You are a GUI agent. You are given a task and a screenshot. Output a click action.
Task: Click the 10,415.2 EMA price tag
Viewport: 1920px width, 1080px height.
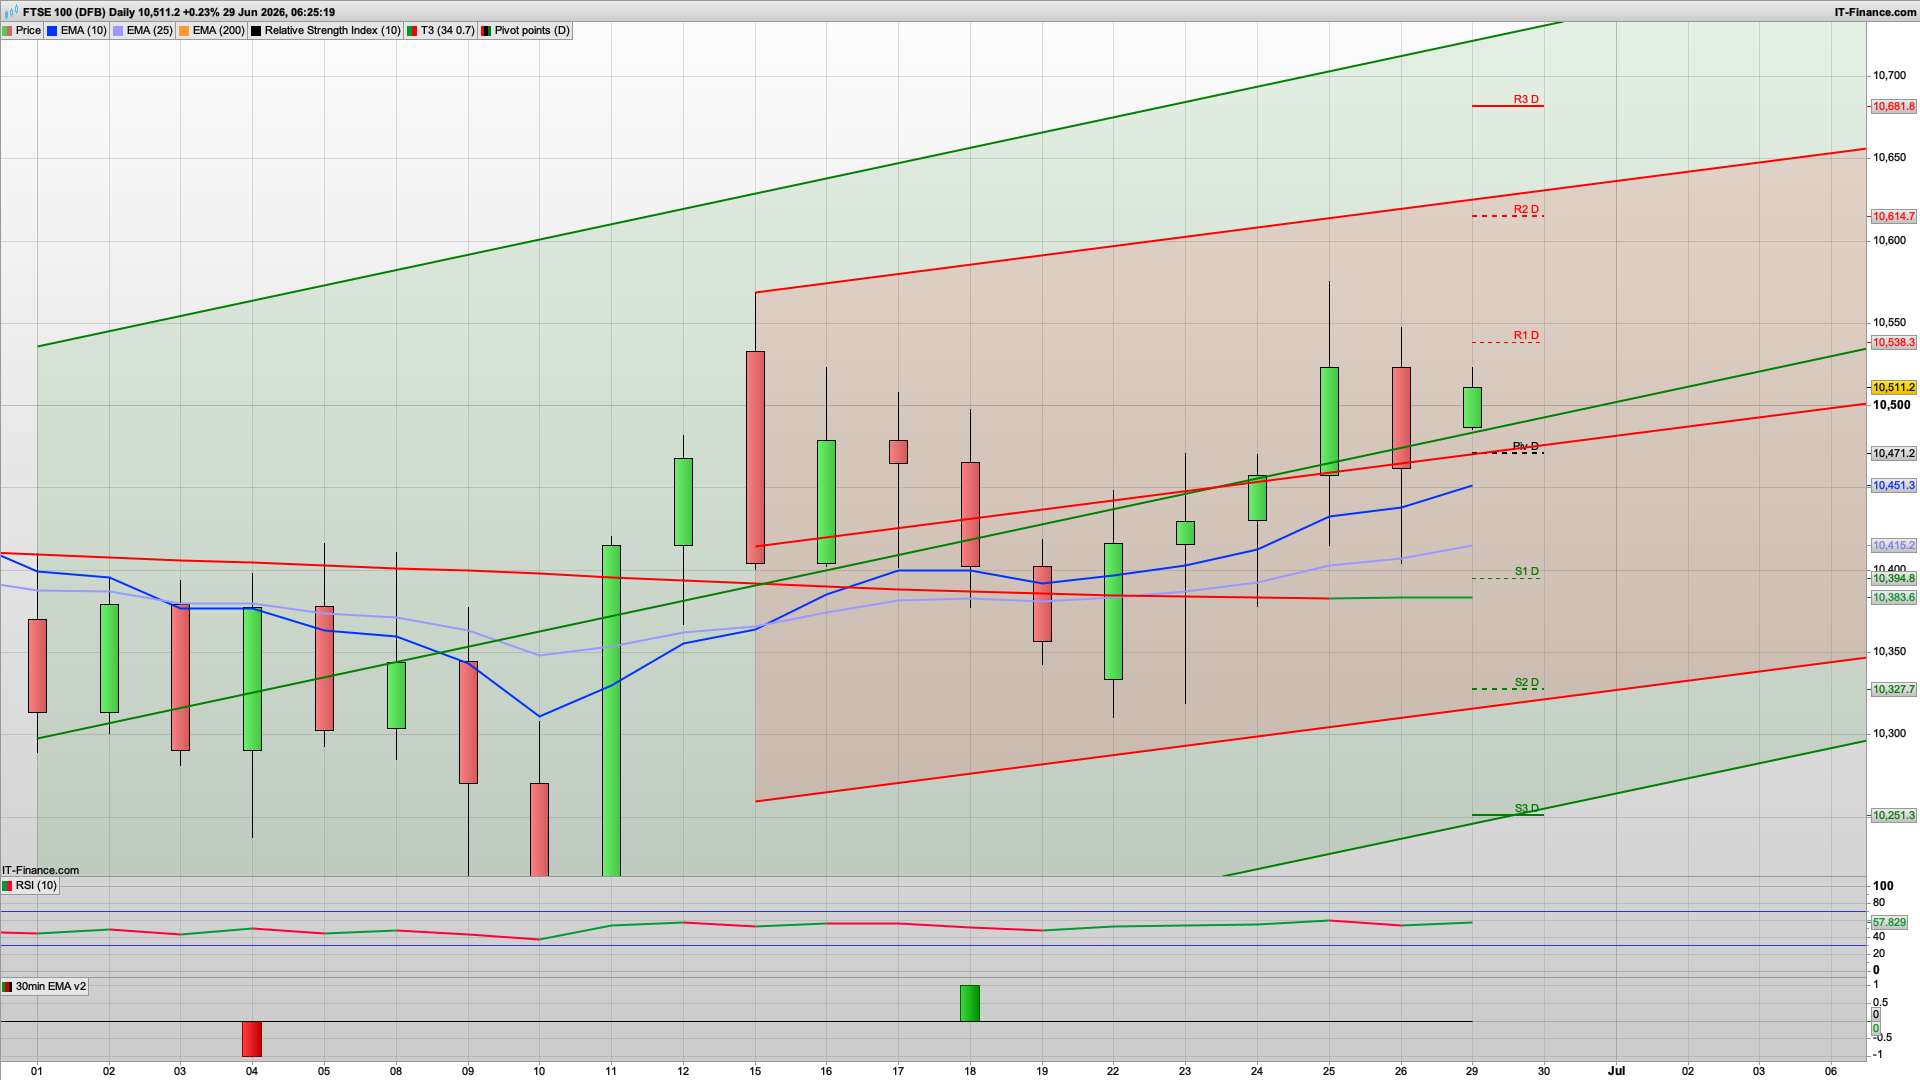click(1893, 546)
